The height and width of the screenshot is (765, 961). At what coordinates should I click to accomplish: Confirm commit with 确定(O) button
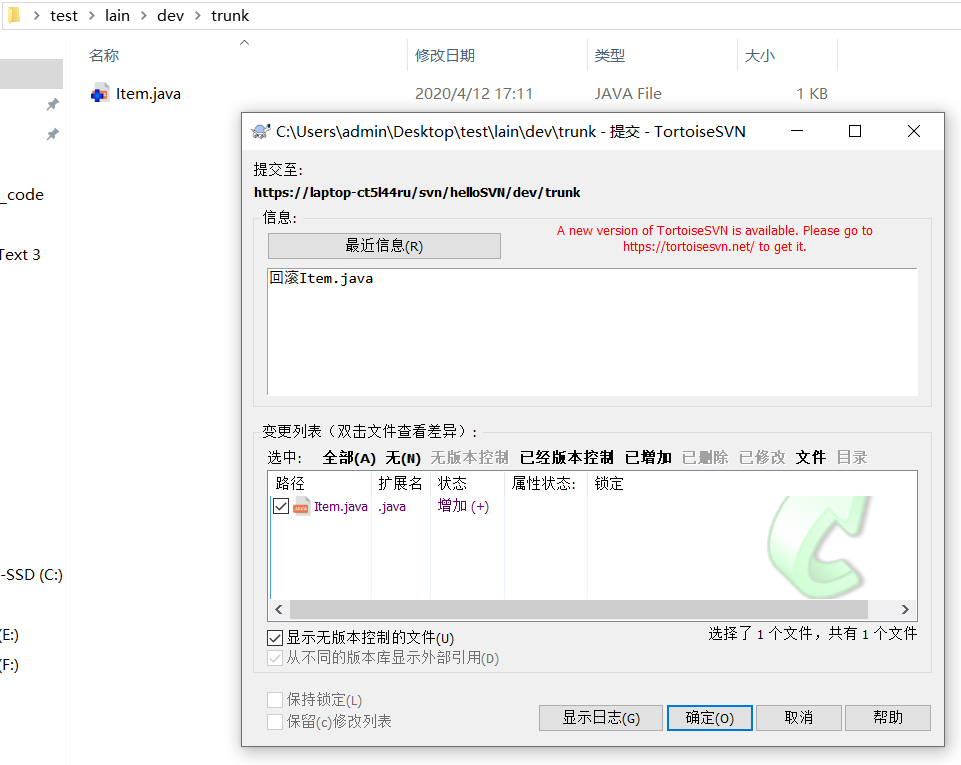coord(710,718)
